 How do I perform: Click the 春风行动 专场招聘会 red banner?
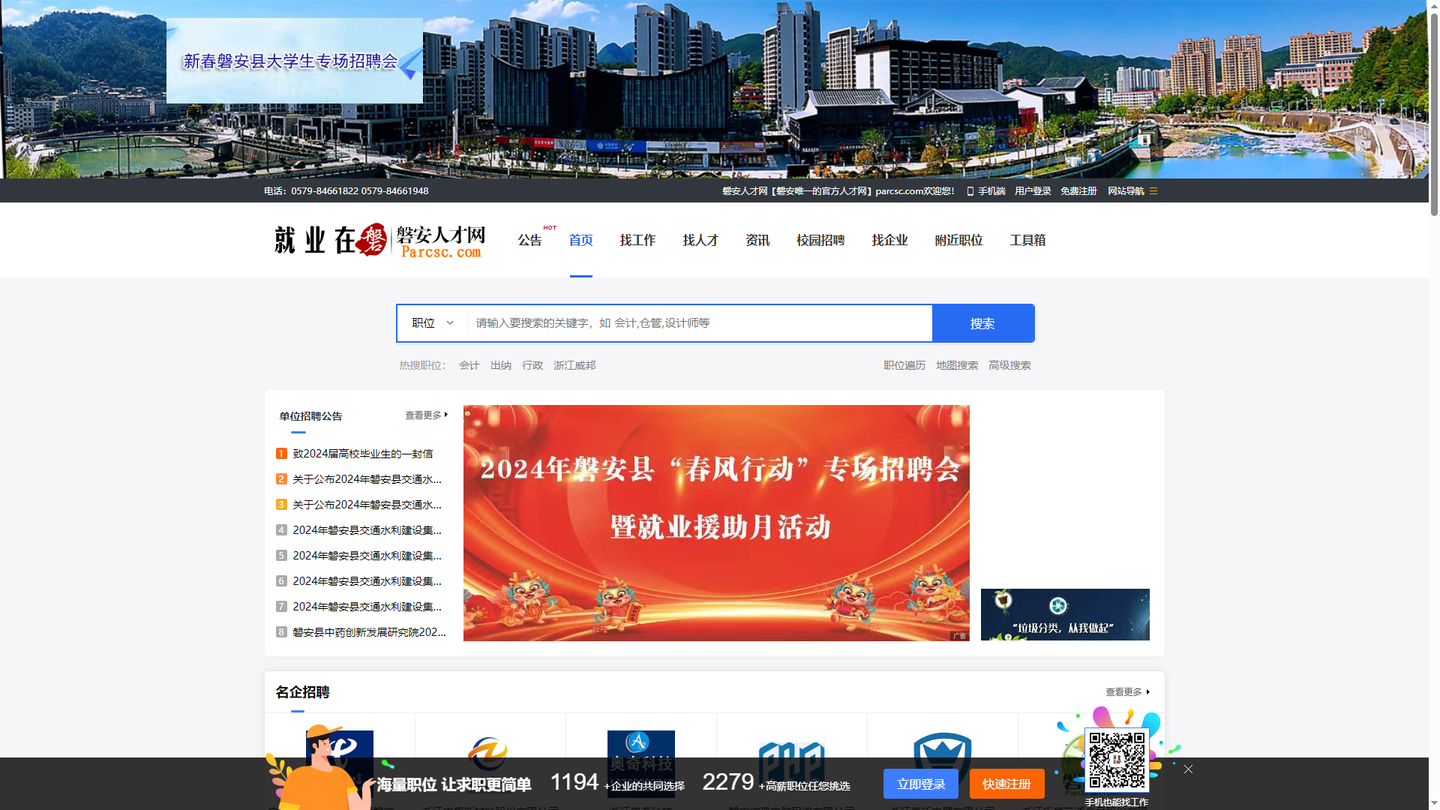(x=716, y=523)
